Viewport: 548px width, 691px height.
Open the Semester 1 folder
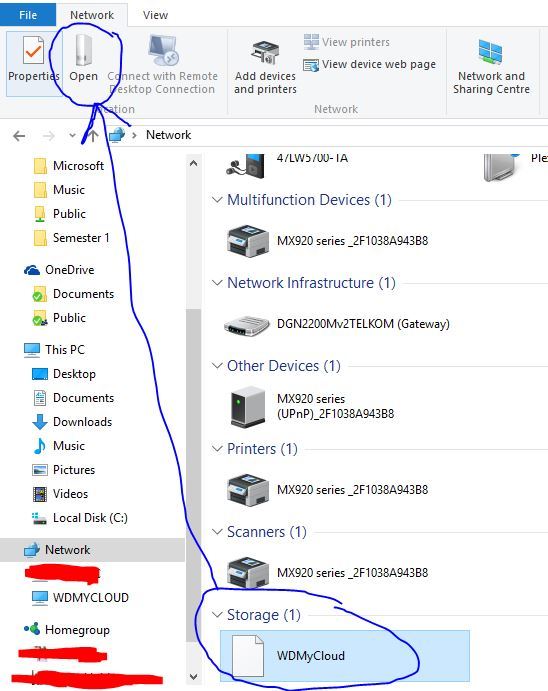(x=72, y=238)
